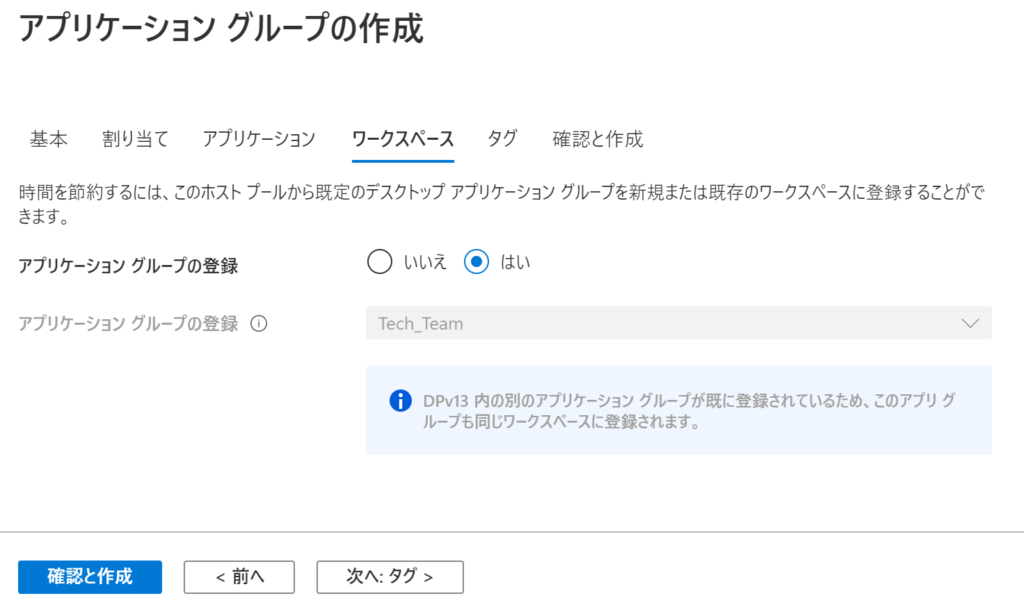The height and width of the screenshot is (612, 1024).
Task: Select the いいえ radio button
Action: (x=379, y=262)
